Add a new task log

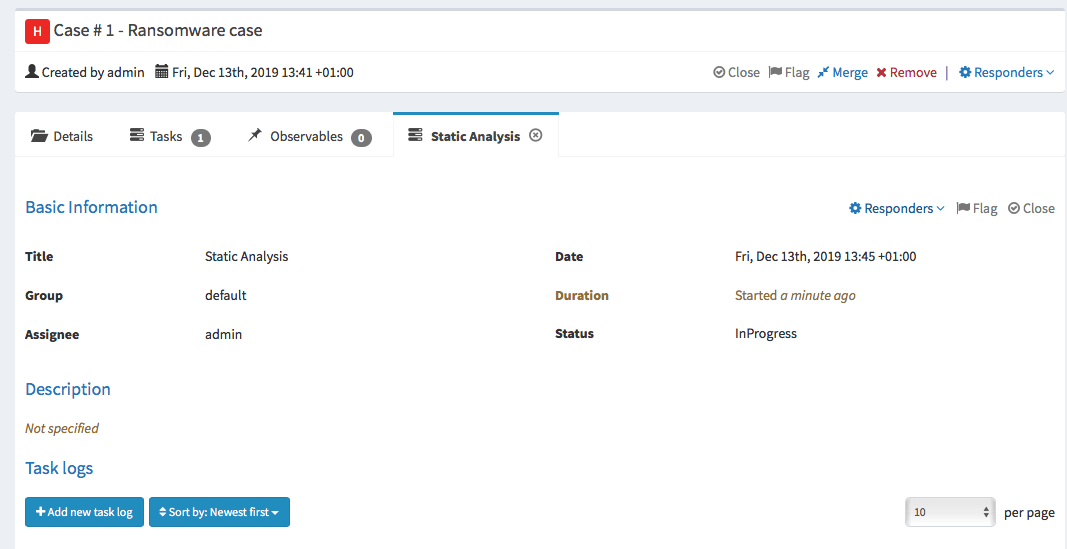click(84, 512)
